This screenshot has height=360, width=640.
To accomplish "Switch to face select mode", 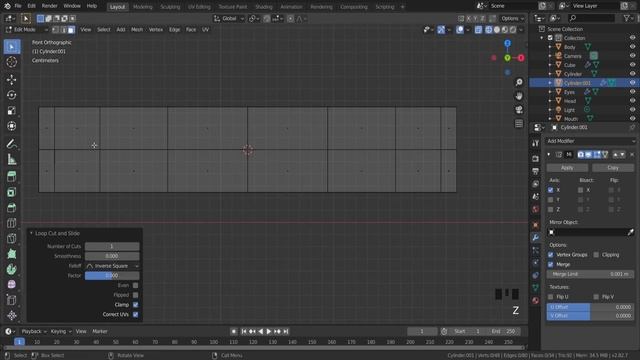I will (71, 30).
